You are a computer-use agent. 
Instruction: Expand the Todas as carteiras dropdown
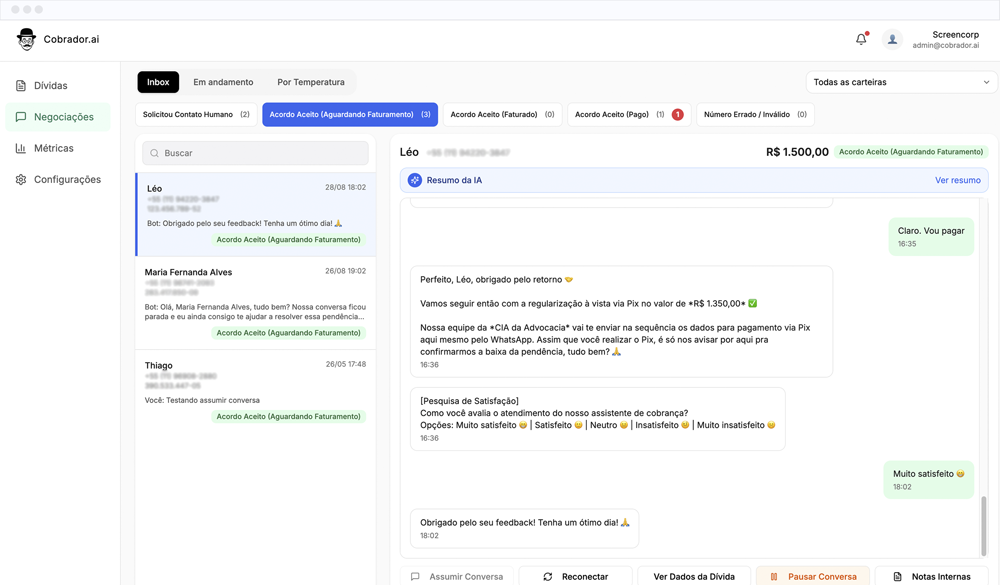click(x=901, y=82)
